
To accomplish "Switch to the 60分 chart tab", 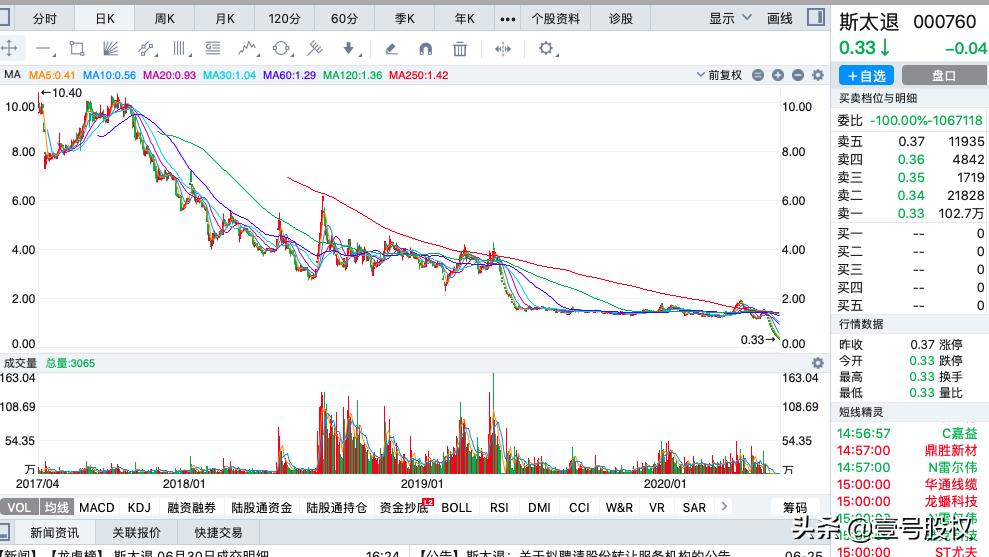I will [x=344, y=19].
